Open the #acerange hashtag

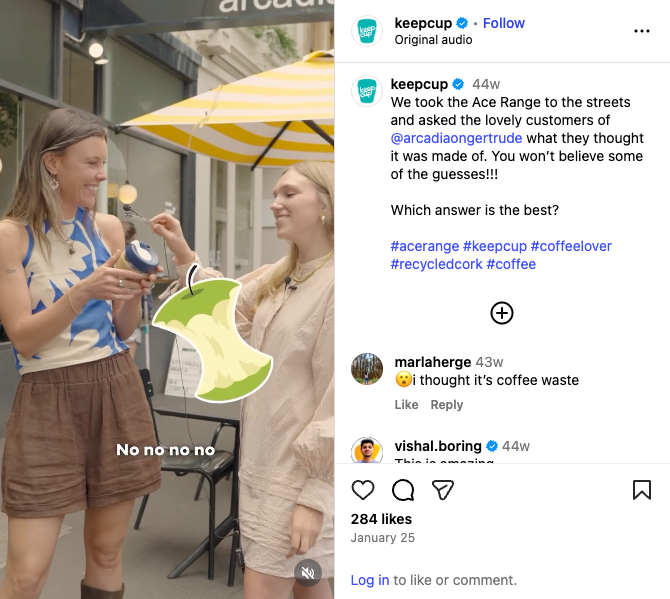(426, 246)
